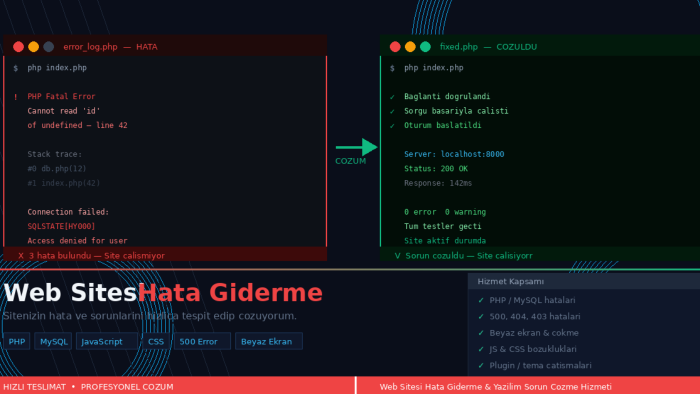This screenshot has height=394, width=700.
Task: Click the 500, 404, 403 hatalari text
Action: pos(535,316)
